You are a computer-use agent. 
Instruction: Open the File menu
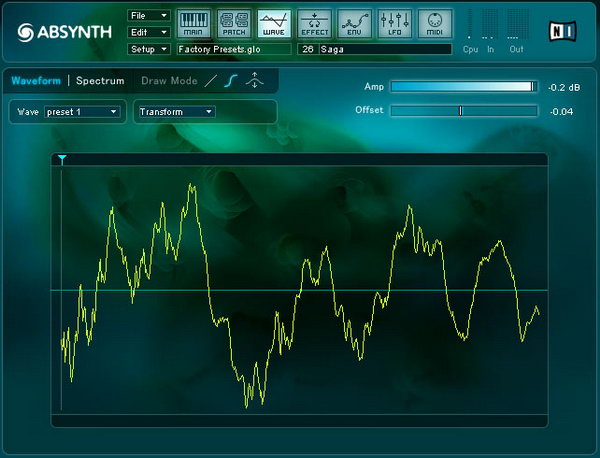(148, 16)
